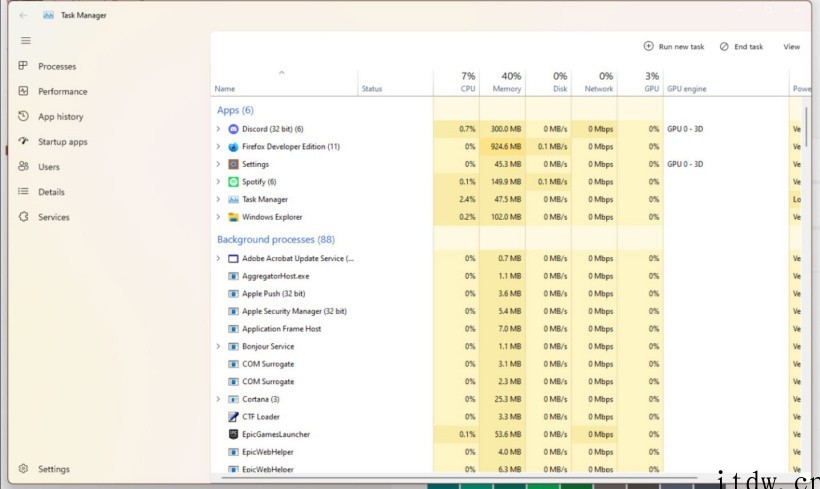Click the Discord app icon
The image size is (820, 489).
point(233,129)
